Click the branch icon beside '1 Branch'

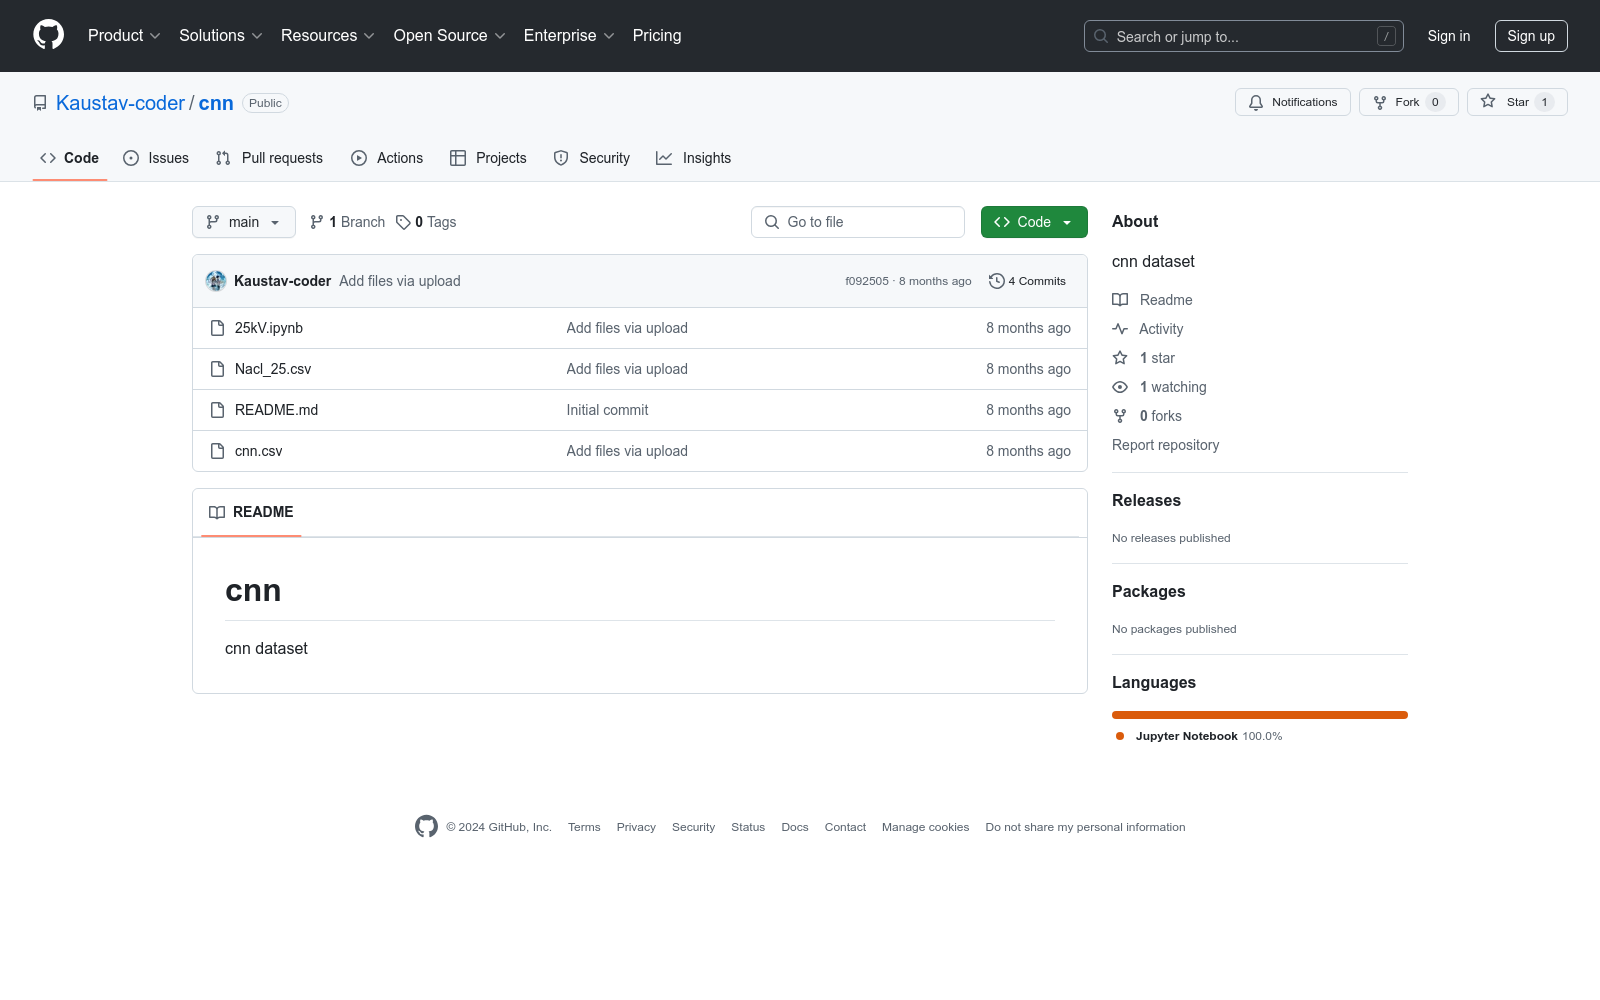(317, 222)
